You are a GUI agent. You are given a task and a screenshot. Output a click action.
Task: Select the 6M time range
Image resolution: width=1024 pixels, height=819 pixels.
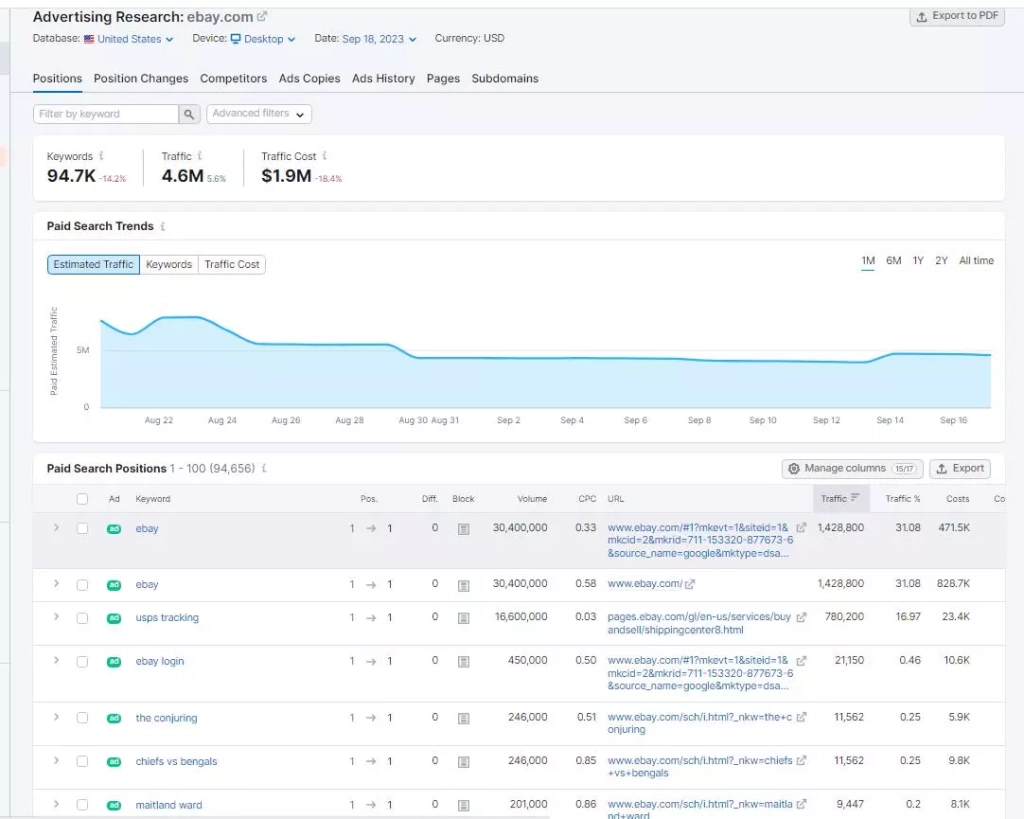click(893, 261)
